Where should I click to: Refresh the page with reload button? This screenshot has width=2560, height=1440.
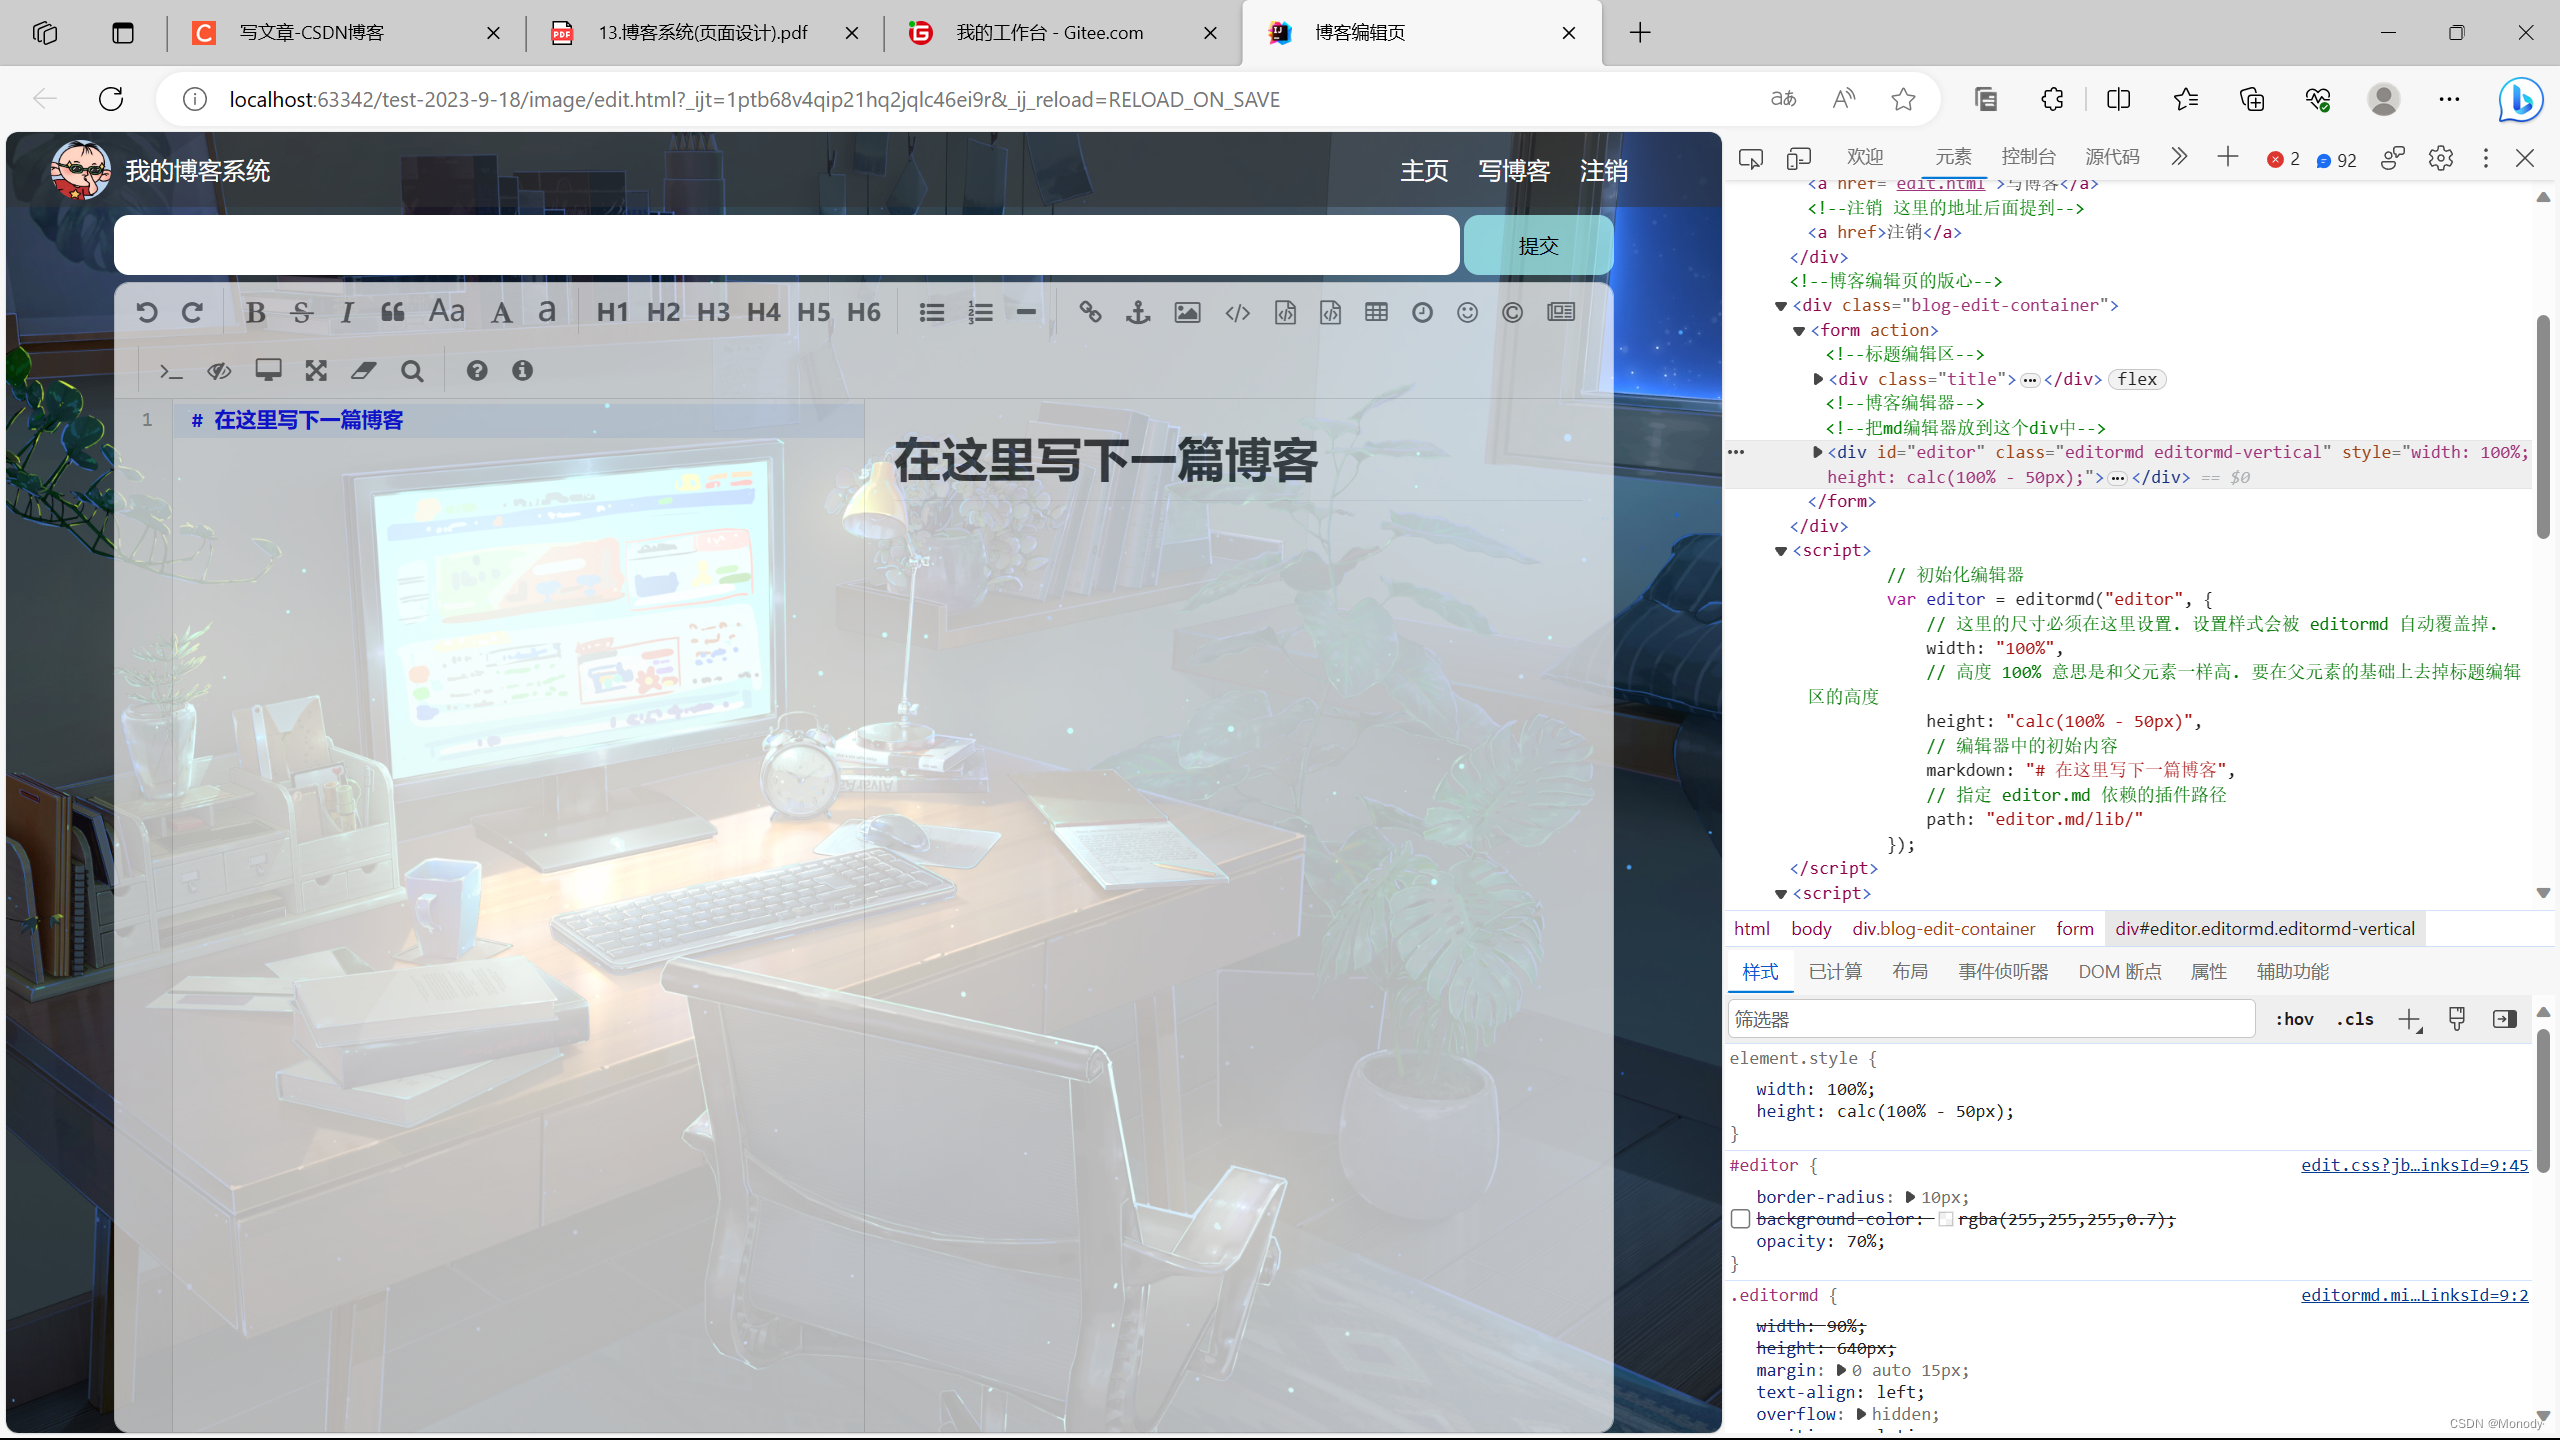point(111,99)
